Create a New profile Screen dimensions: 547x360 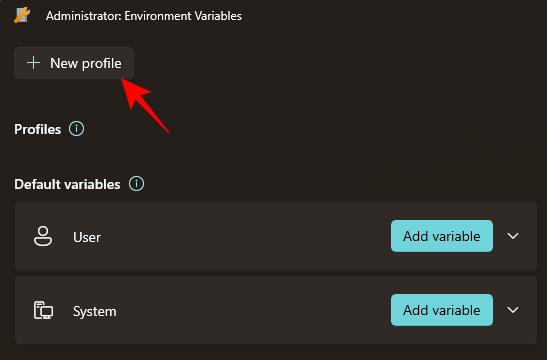tap(74, 63)
